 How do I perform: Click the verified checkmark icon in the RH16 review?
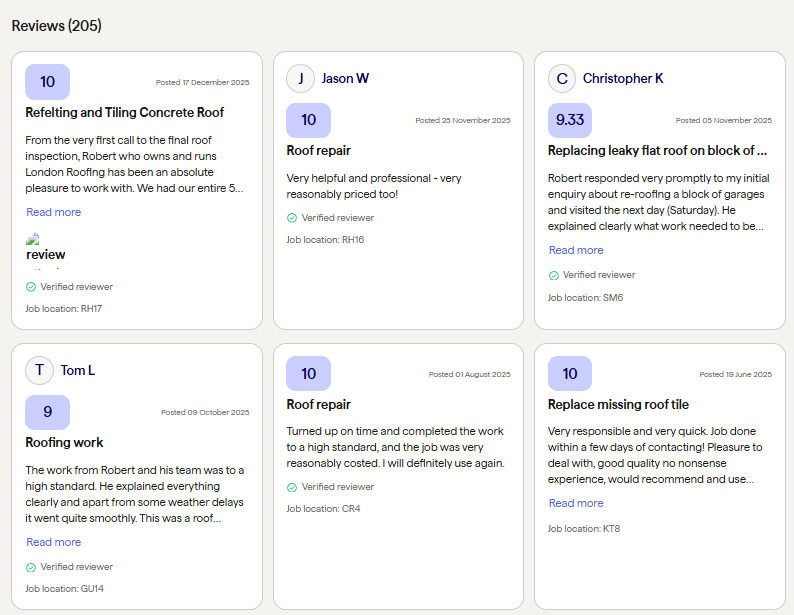[292, 218]
